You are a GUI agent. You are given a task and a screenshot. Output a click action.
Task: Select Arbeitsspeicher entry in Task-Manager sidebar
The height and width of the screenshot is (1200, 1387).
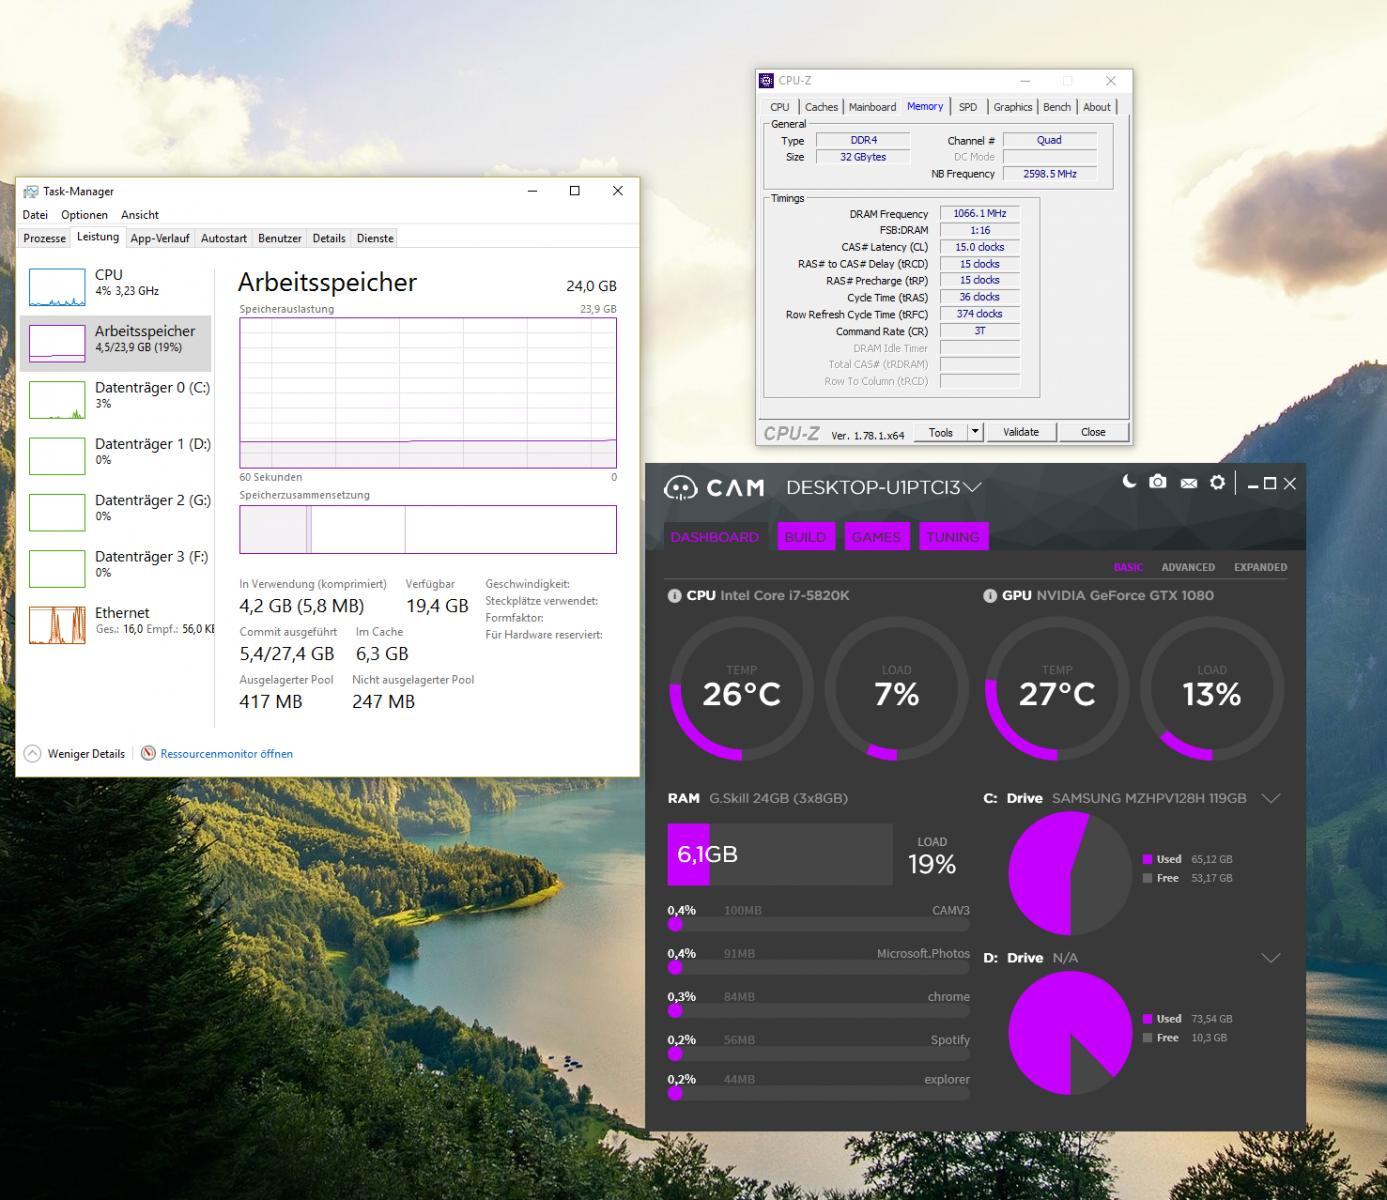pos(115,343)
